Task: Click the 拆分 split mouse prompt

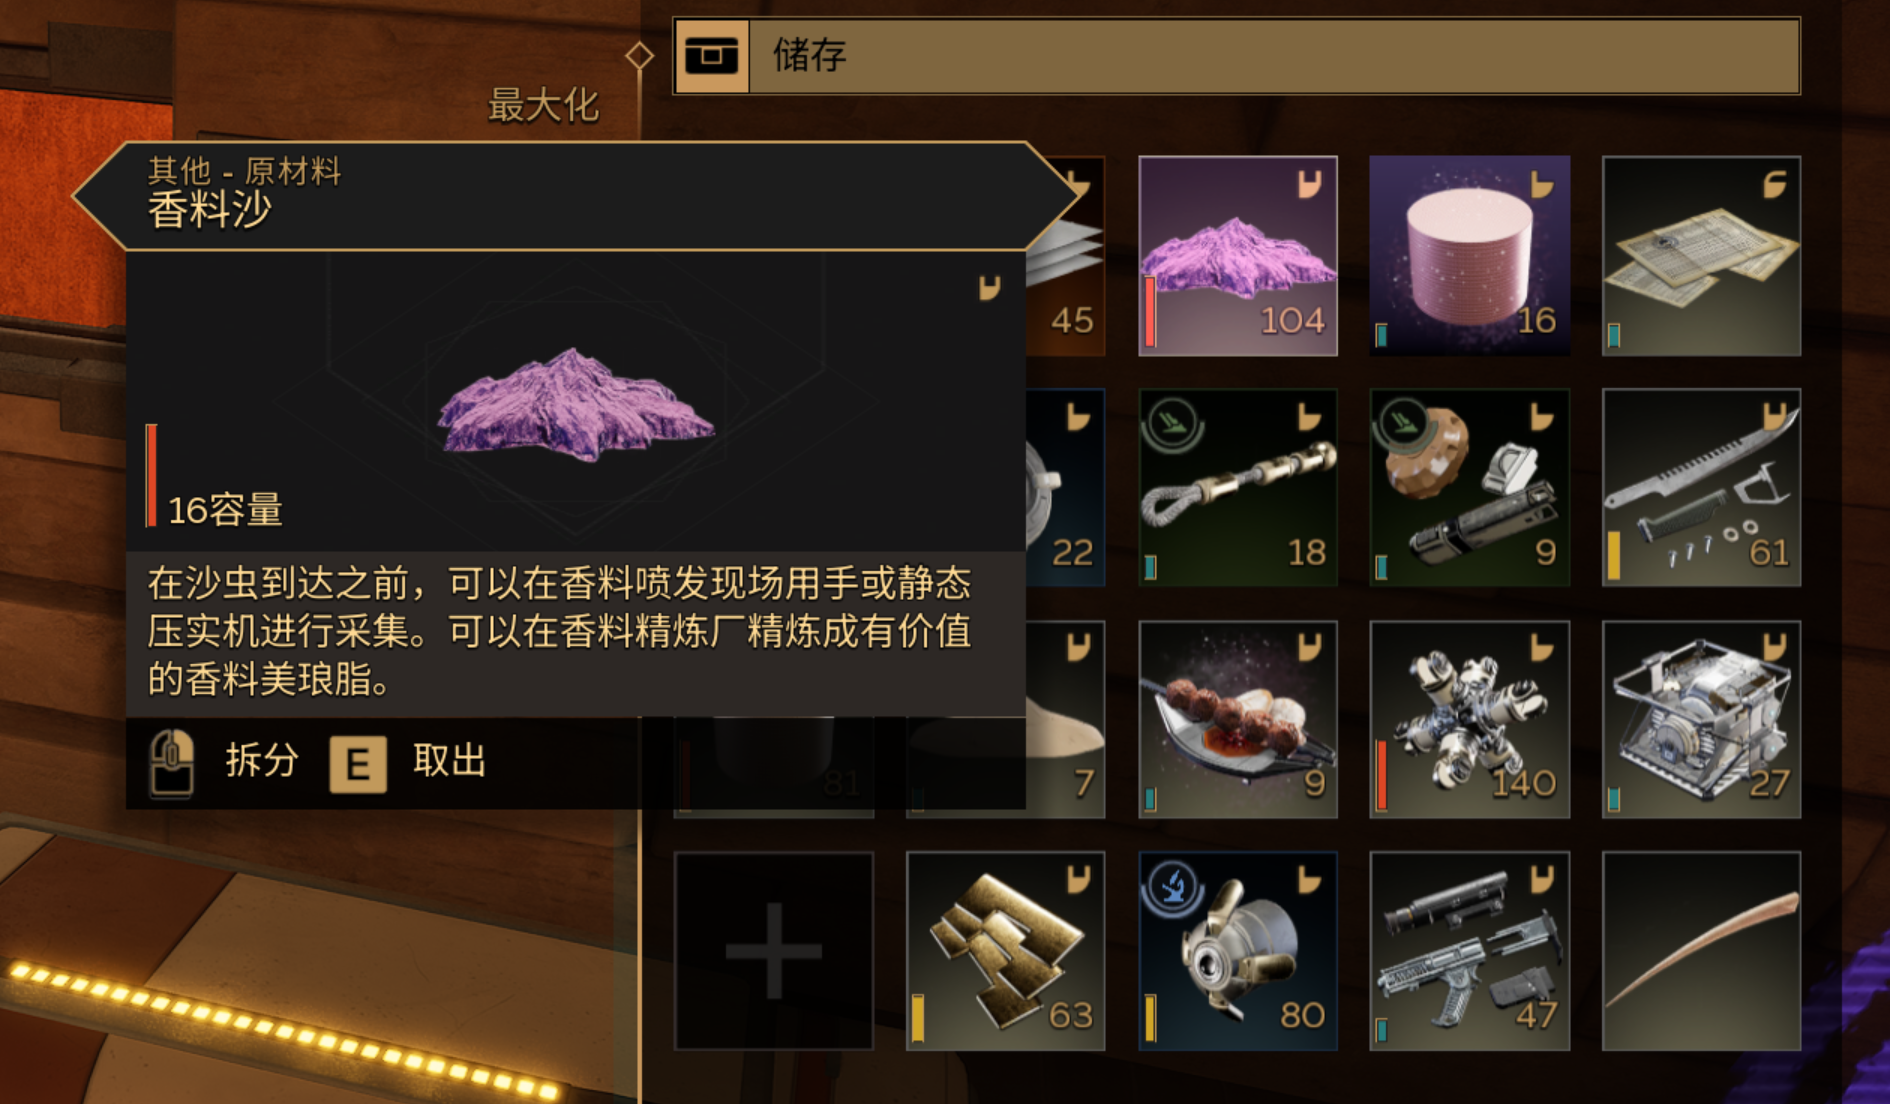Action: [224, 762]
